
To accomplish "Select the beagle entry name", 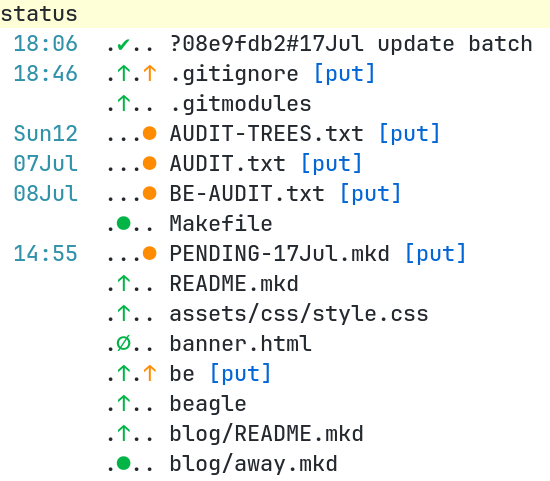I will coord(208,404).
